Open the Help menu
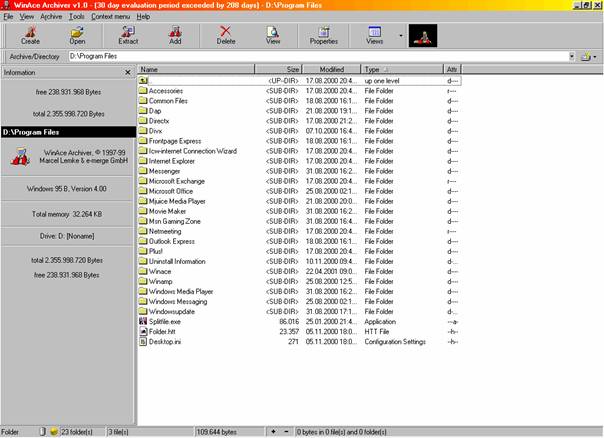Image resolution: width=604 pixels, height=438 pixels. [x=143, y=17]
